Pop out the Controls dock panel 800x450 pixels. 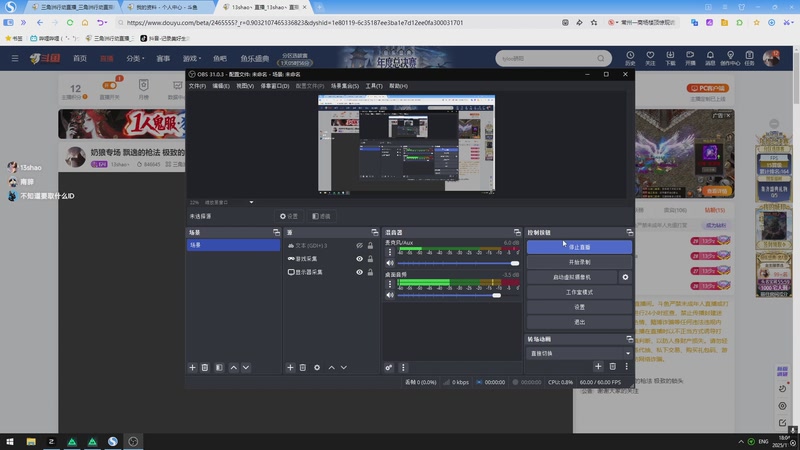[x=629, y=232]
